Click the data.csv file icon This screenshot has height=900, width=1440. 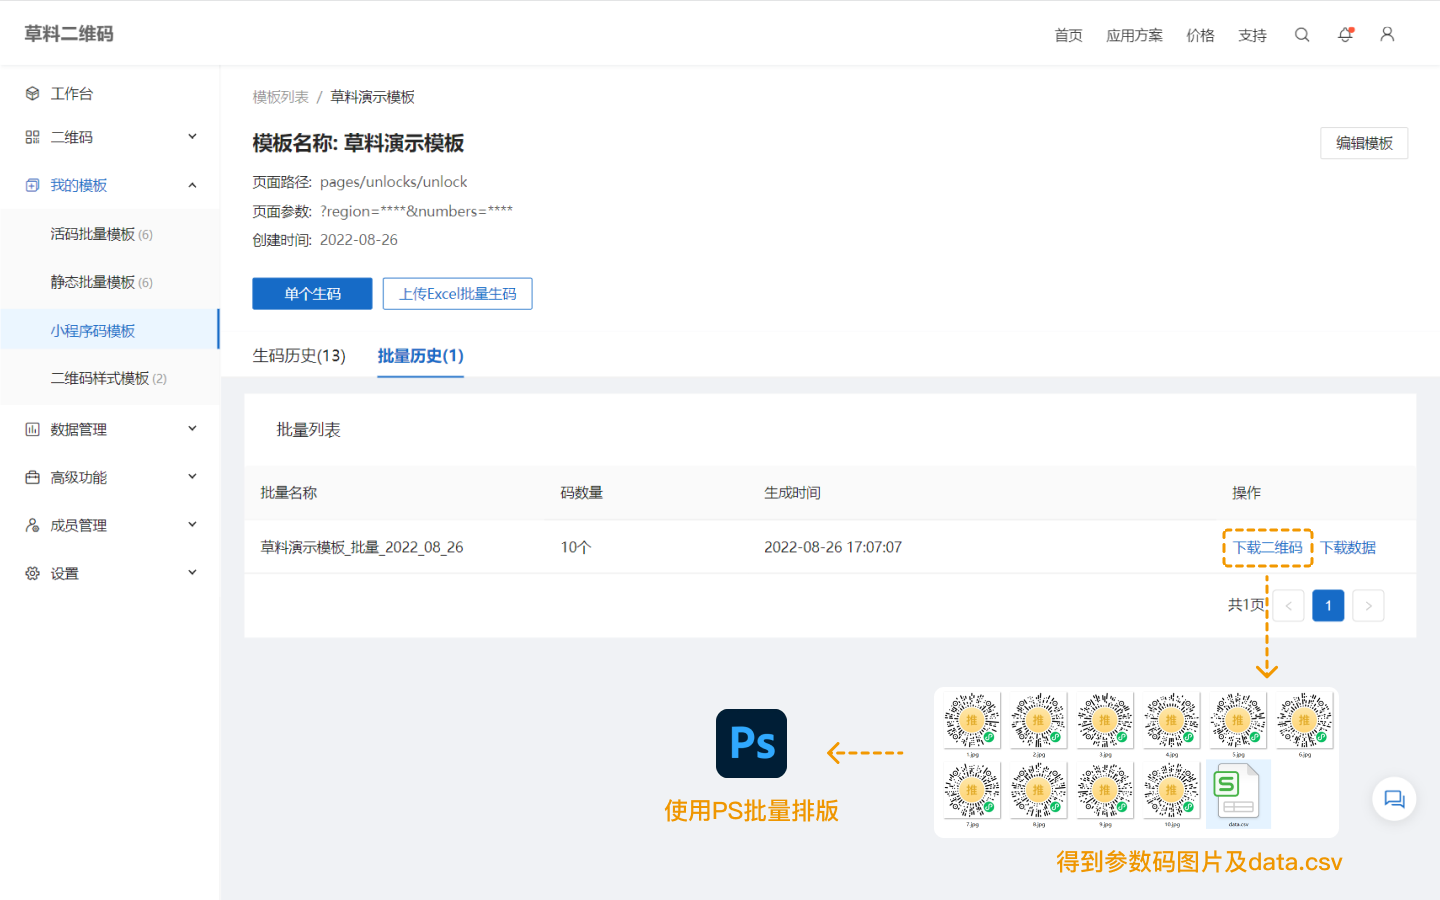coord(1238,794)
